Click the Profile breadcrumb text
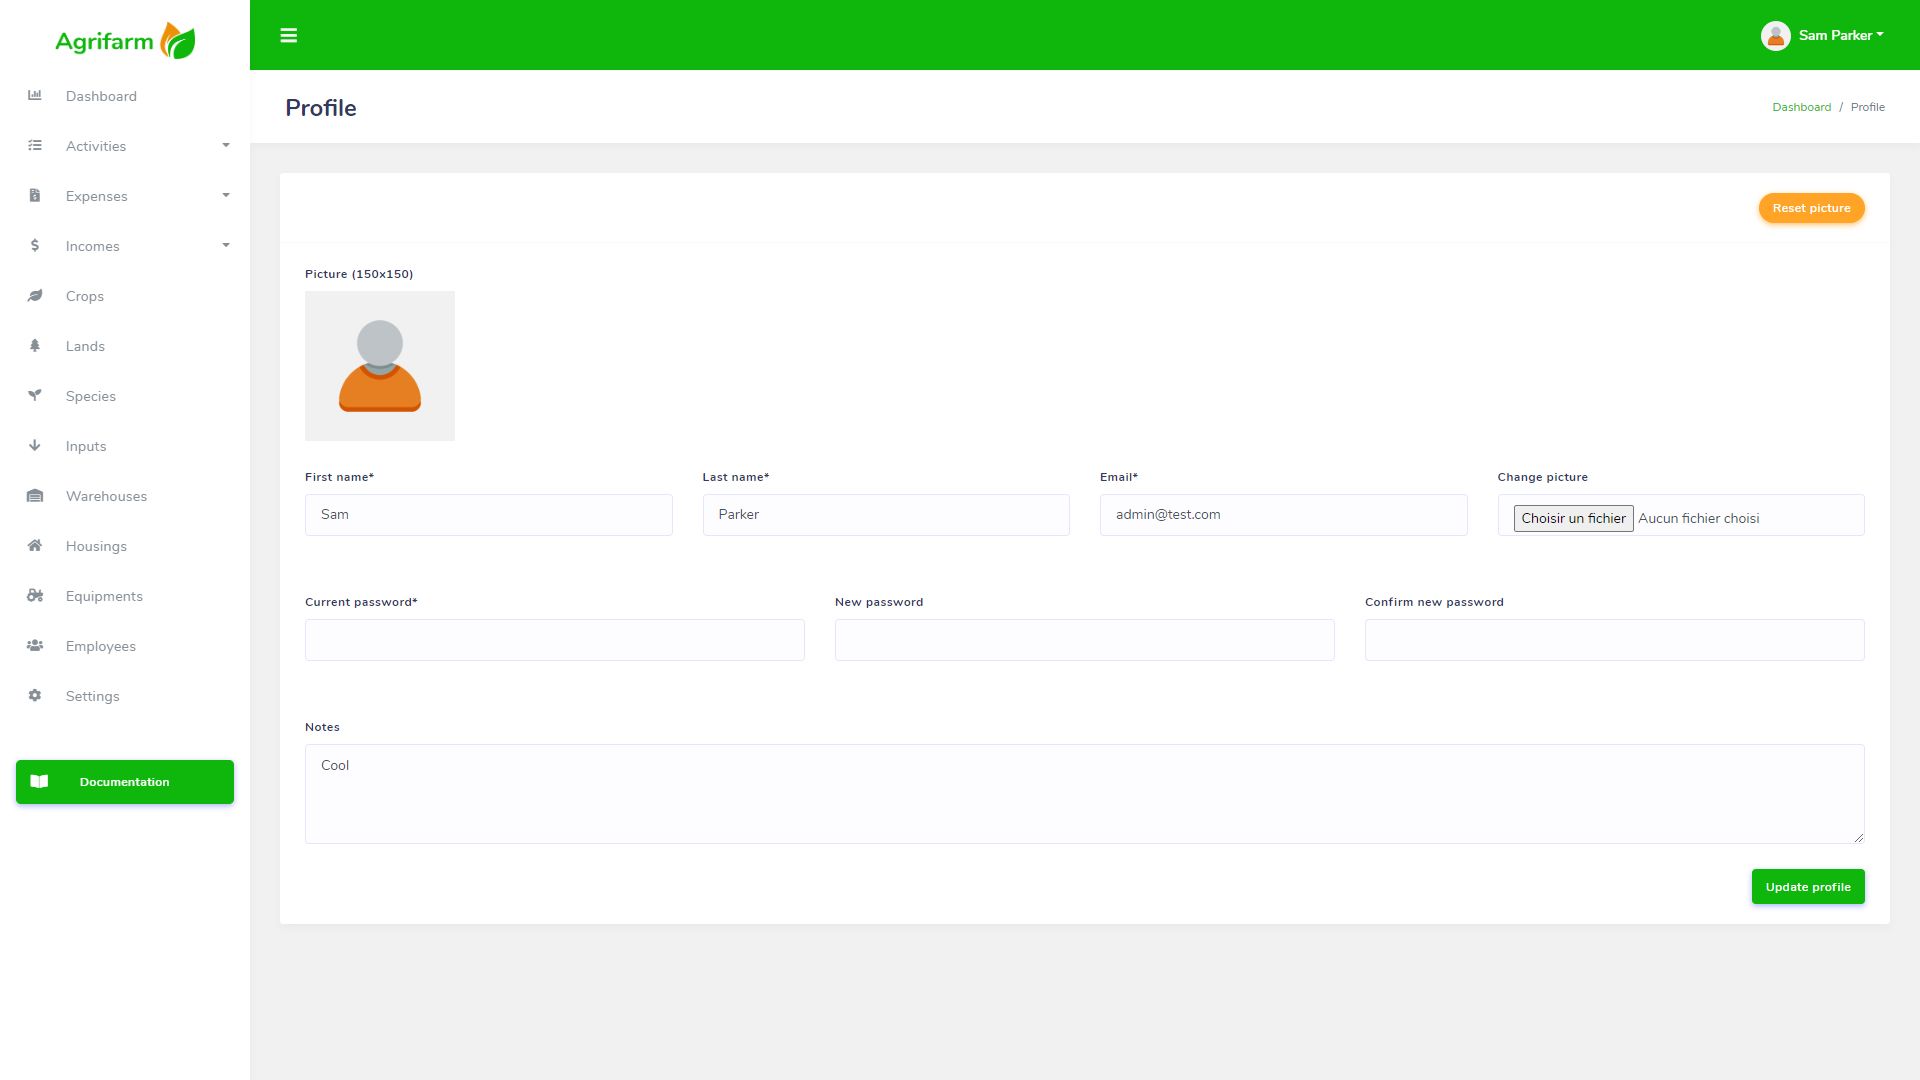This screenshot has height=1080, width=1920. click(1867, 107)
